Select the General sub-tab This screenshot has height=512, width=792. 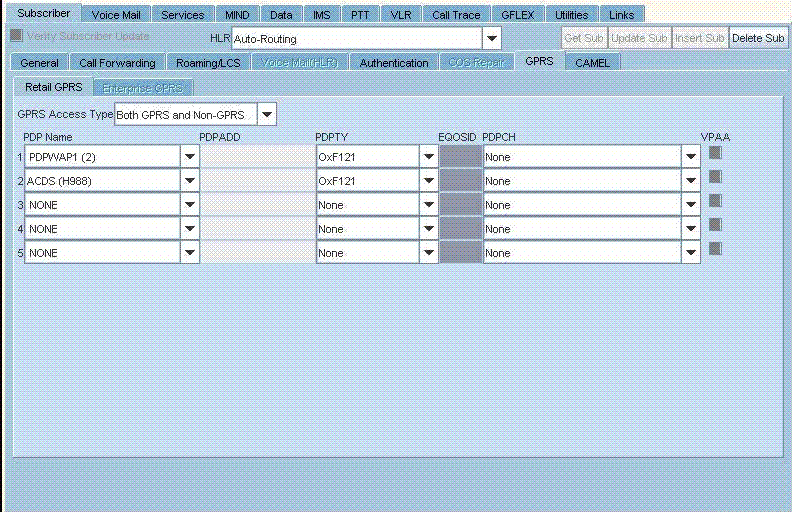click(39, 63)
